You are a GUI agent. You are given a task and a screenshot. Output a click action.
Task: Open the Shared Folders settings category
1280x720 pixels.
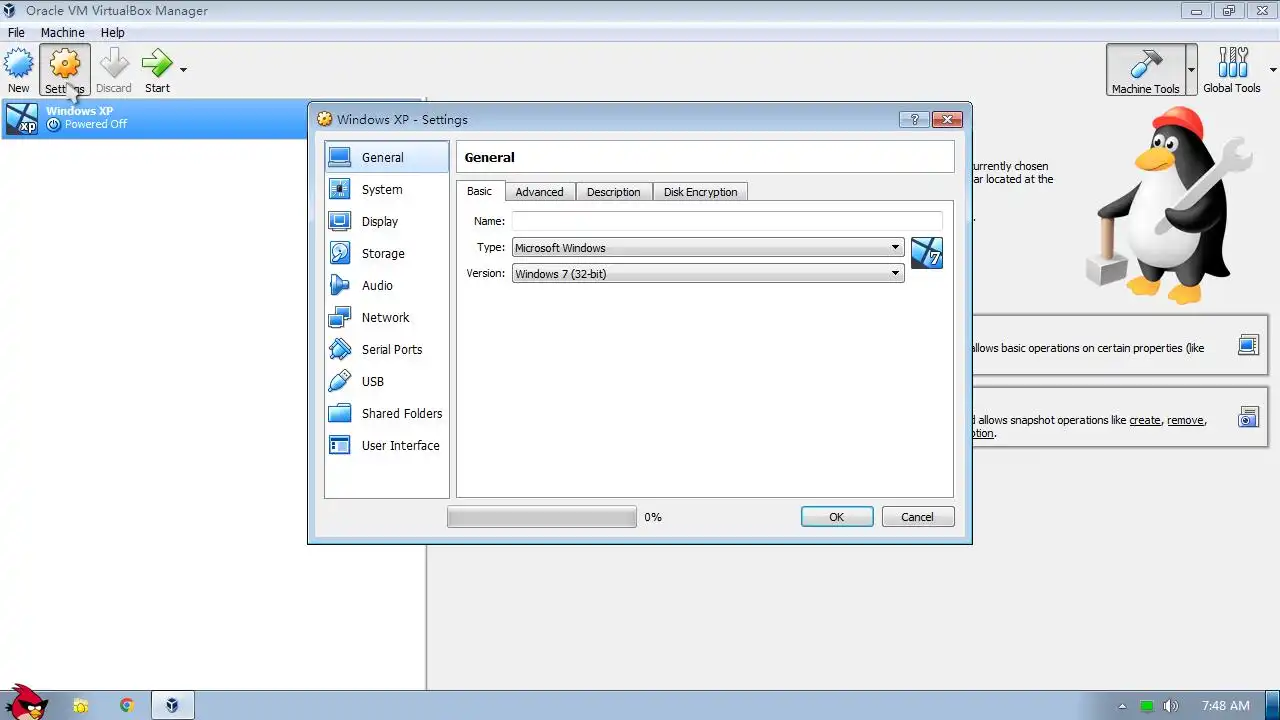coord(386,413)
